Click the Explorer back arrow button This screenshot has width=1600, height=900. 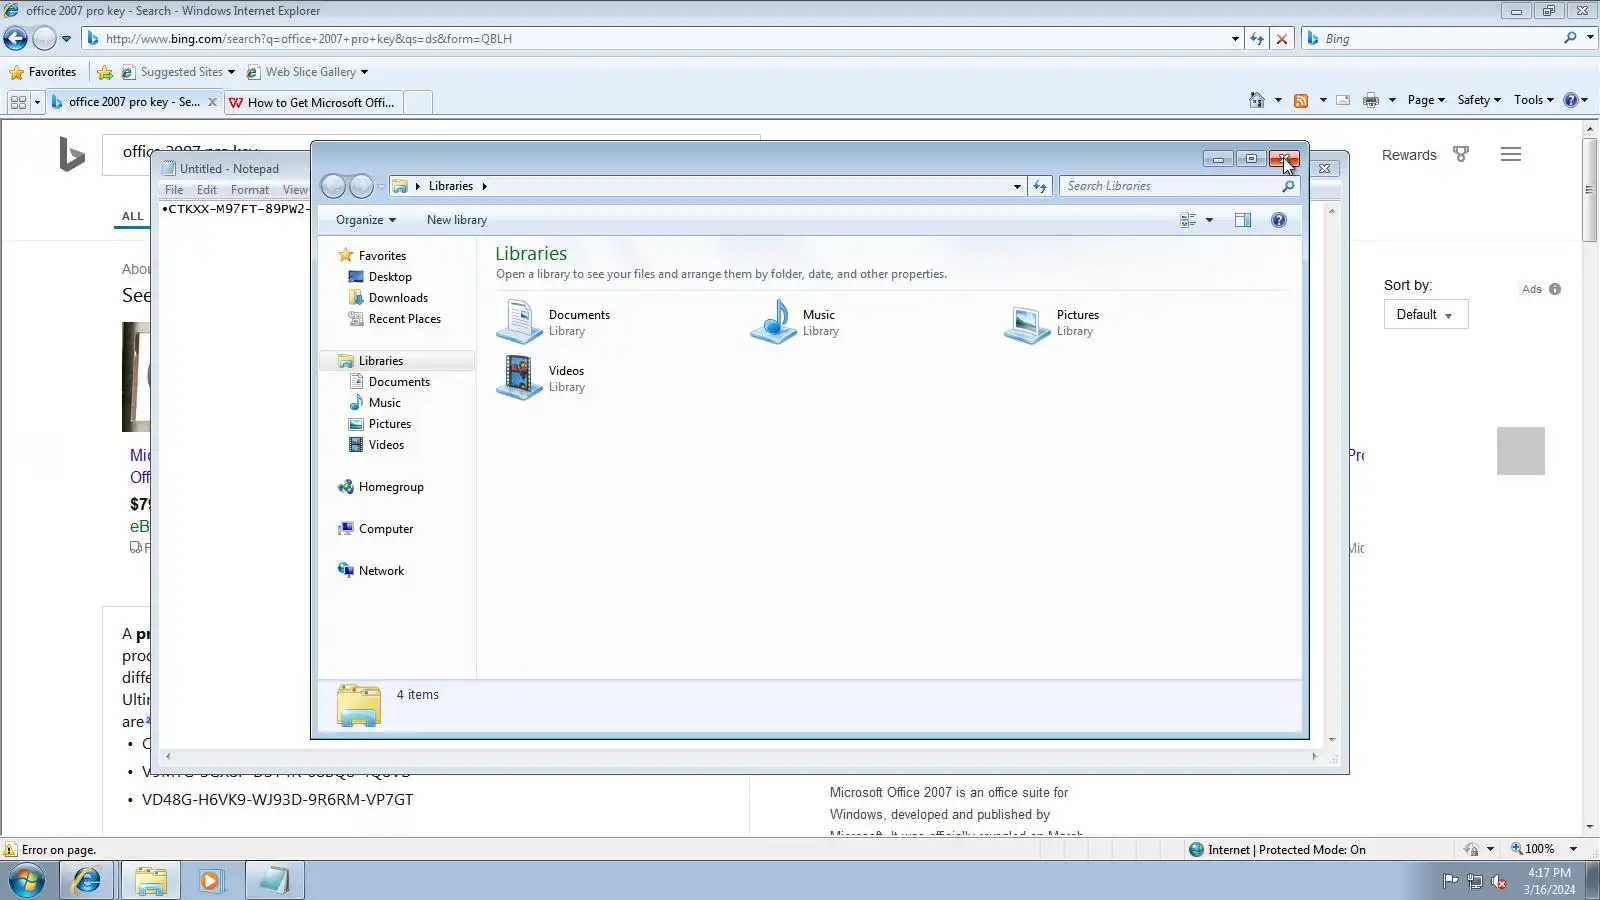click(334, 186)
